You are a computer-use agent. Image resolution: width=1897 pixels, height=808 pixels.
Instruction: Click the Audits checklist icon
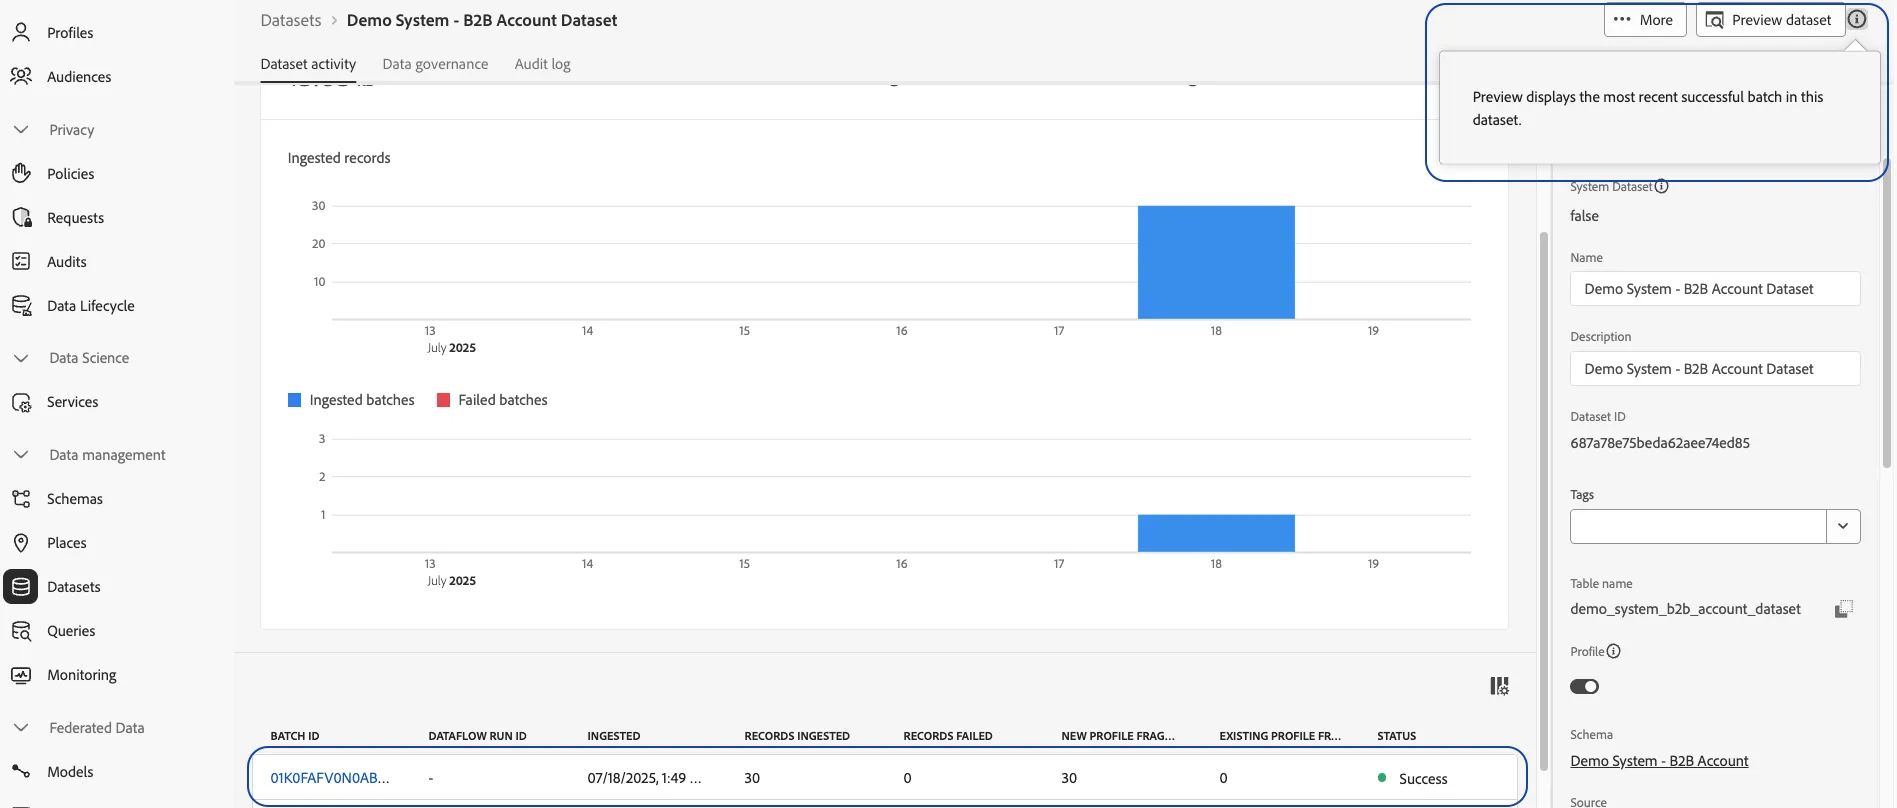pyautogui.click(x=21, y=261)
